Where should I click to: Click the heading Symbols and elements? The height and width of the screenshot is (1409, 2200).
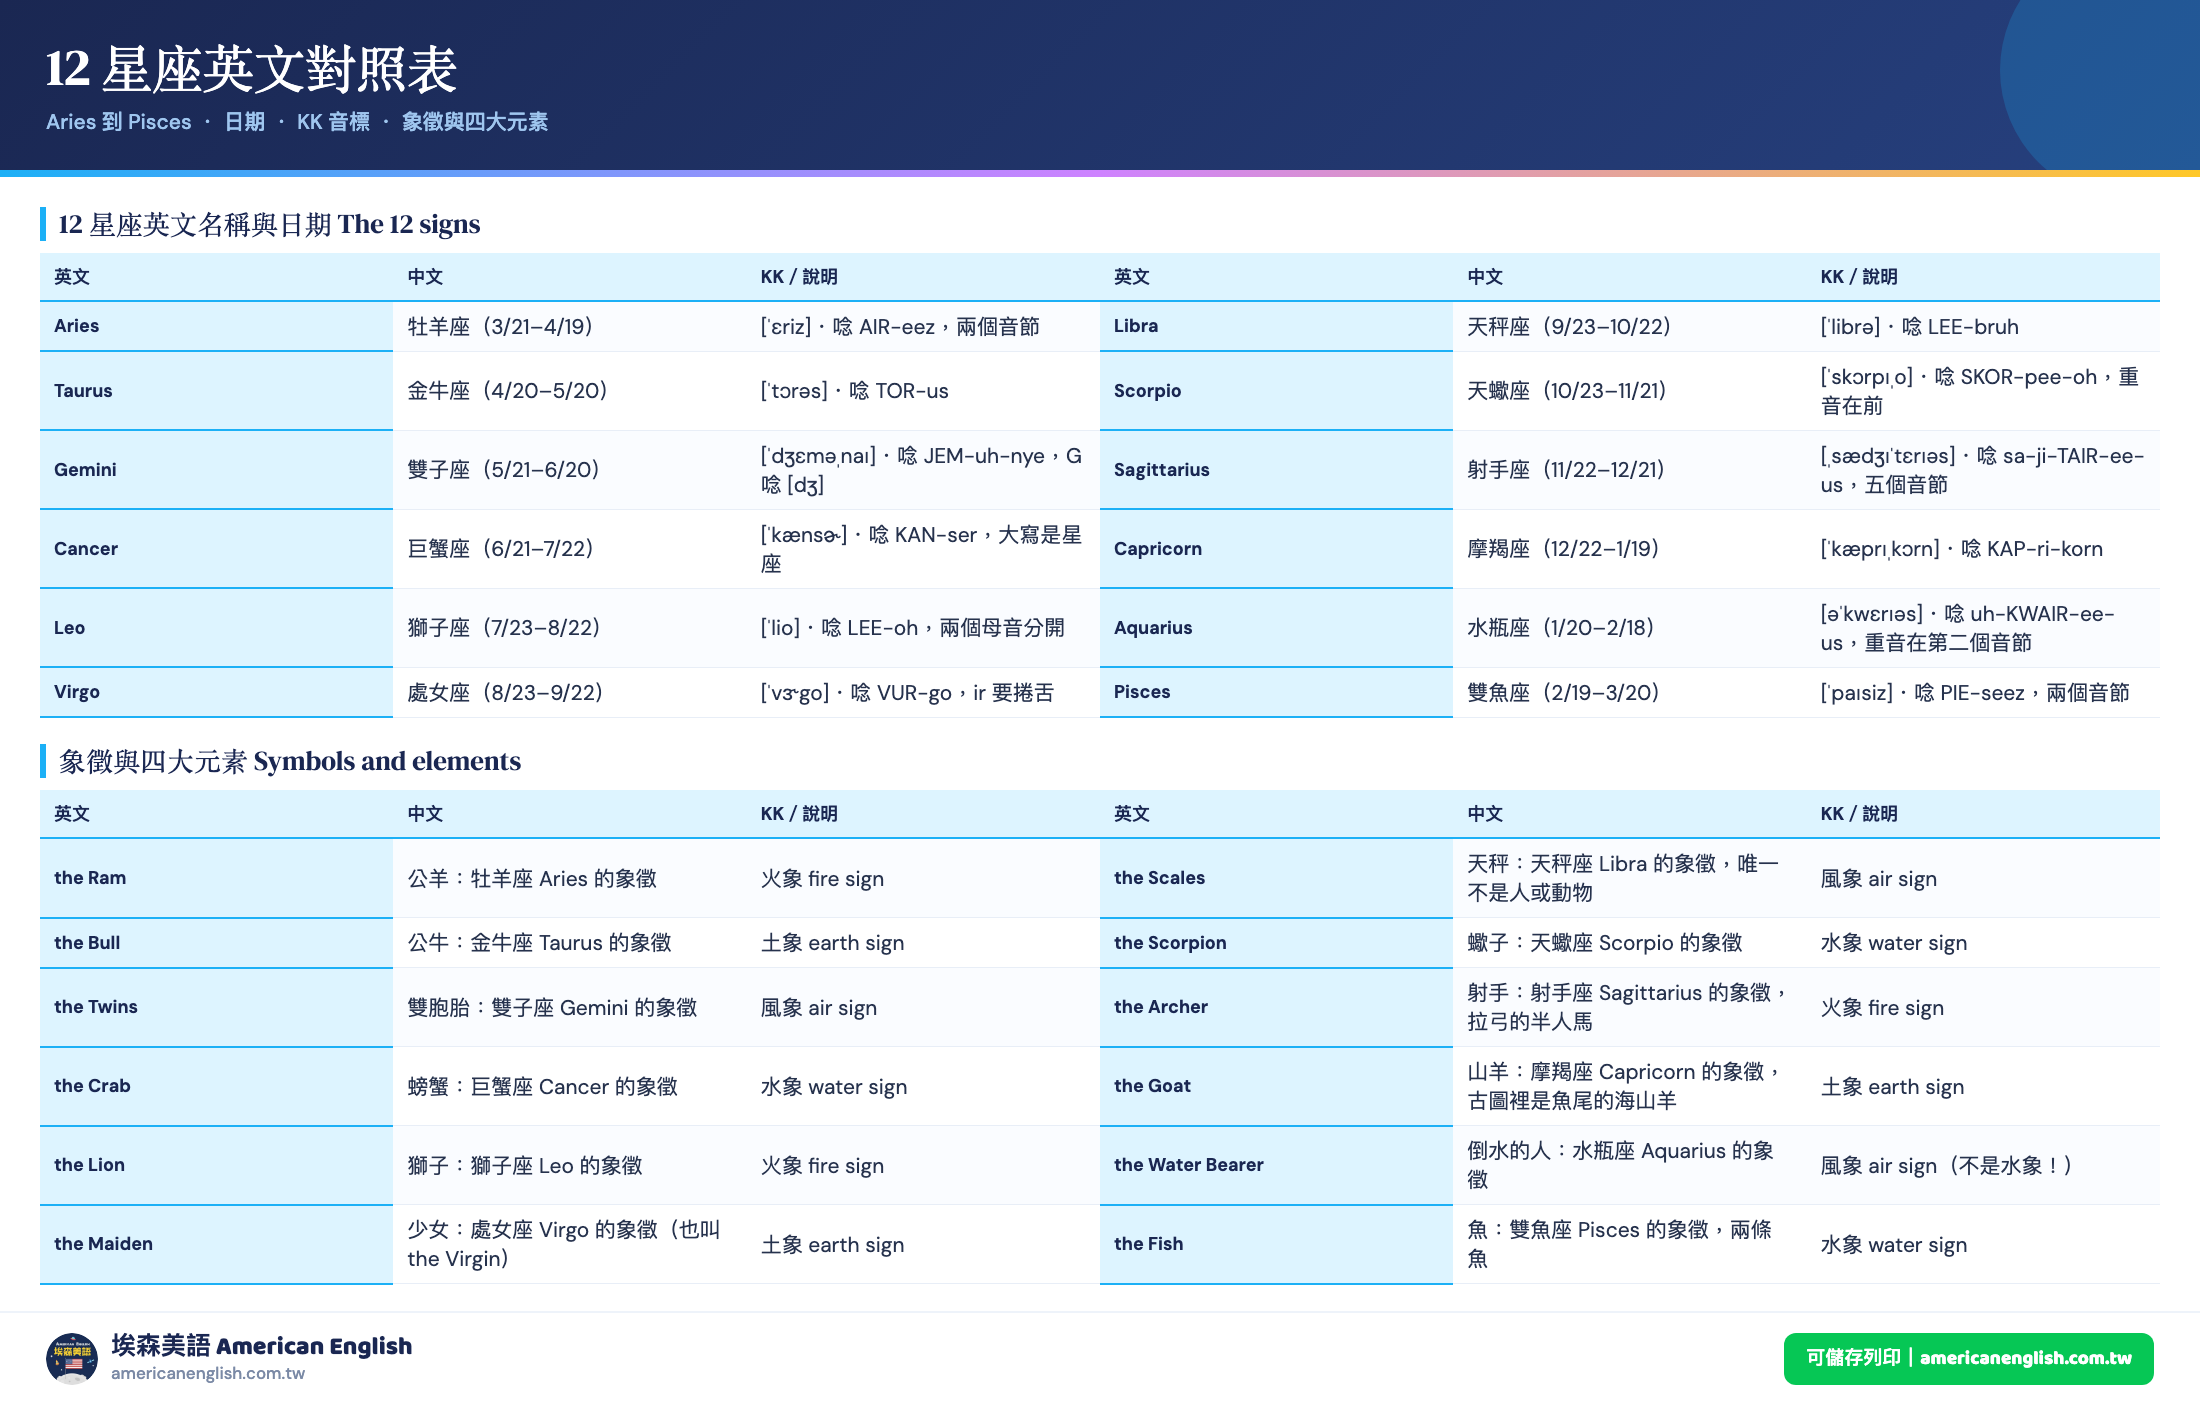[x=387, y=761]
